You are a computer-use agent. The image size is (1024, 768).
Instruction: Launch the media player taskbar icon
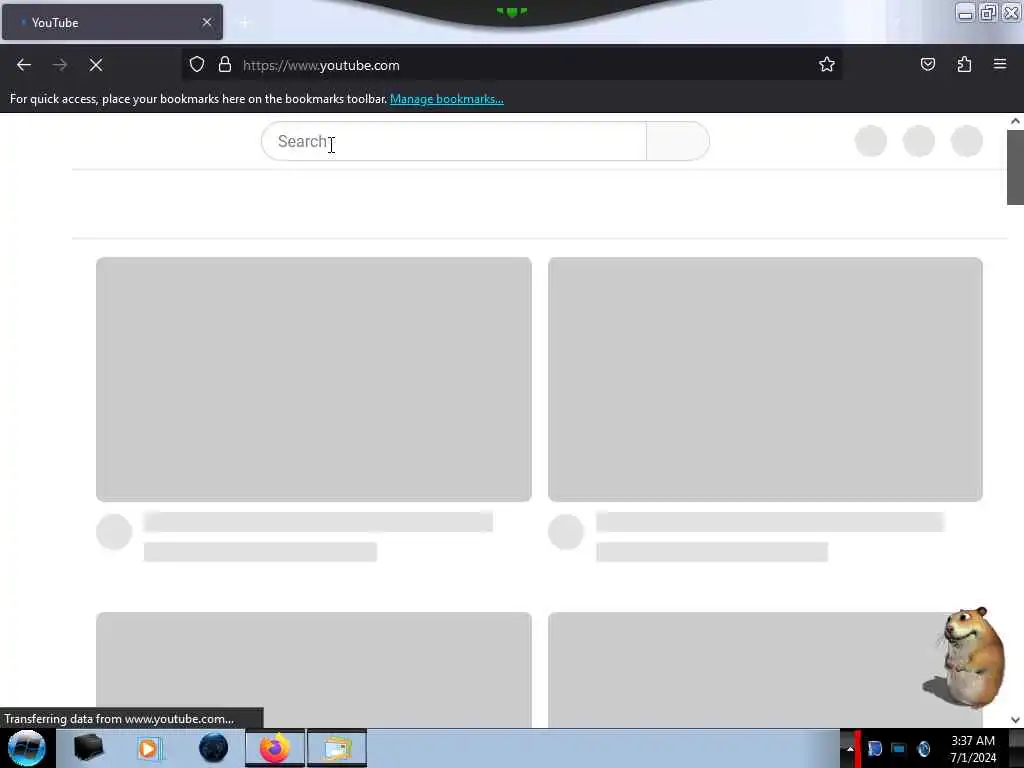point(148,748)
